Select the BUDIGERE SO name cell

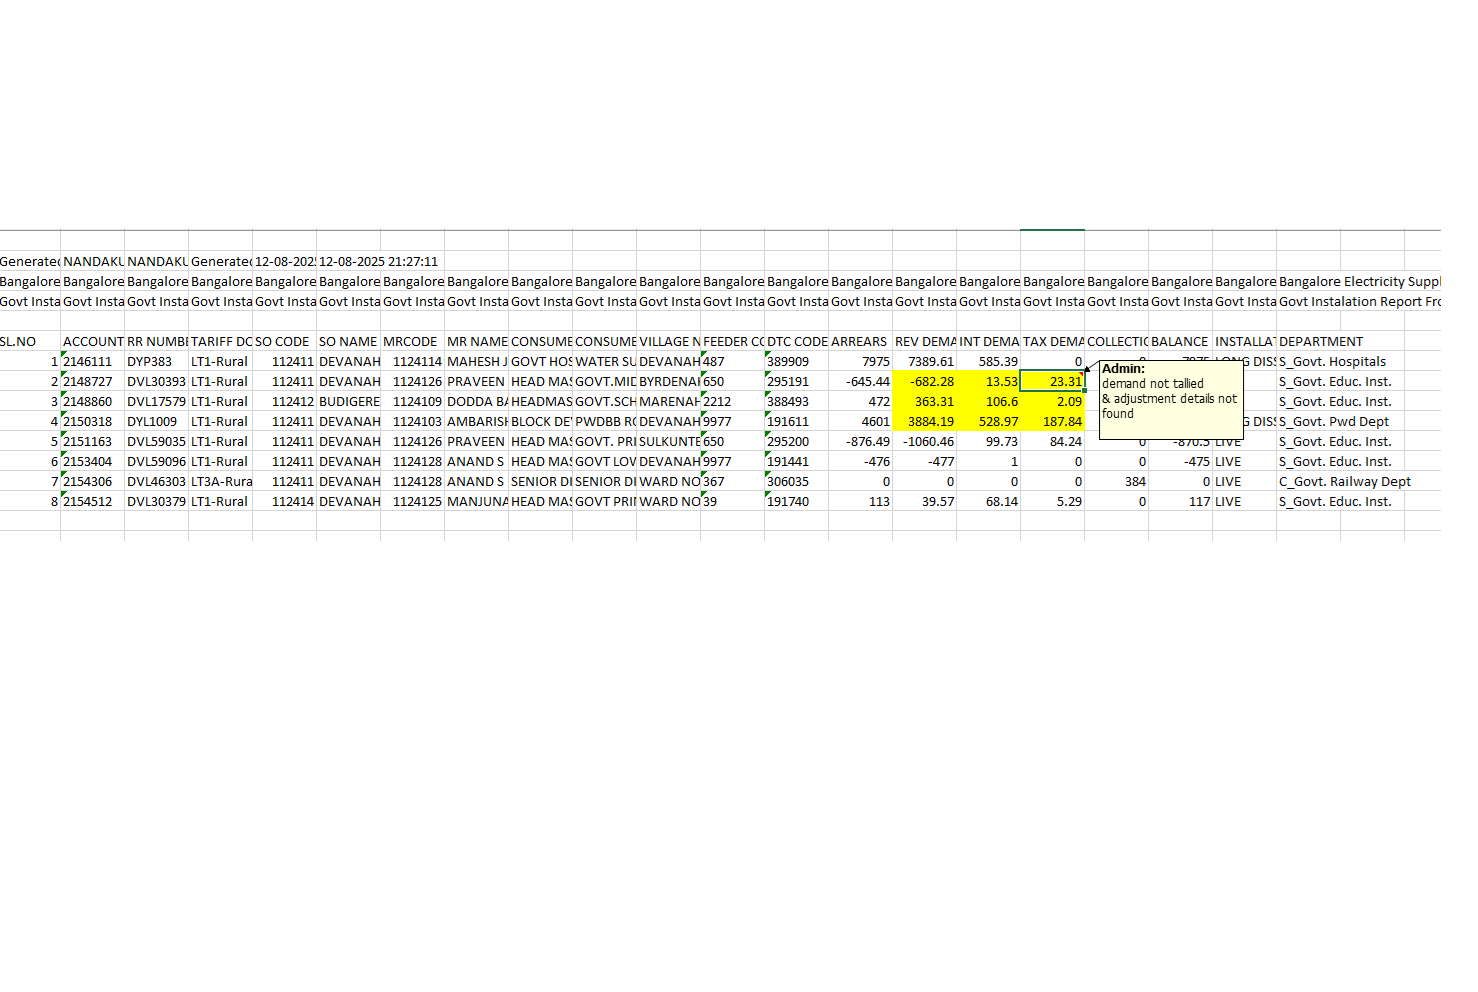348,401
